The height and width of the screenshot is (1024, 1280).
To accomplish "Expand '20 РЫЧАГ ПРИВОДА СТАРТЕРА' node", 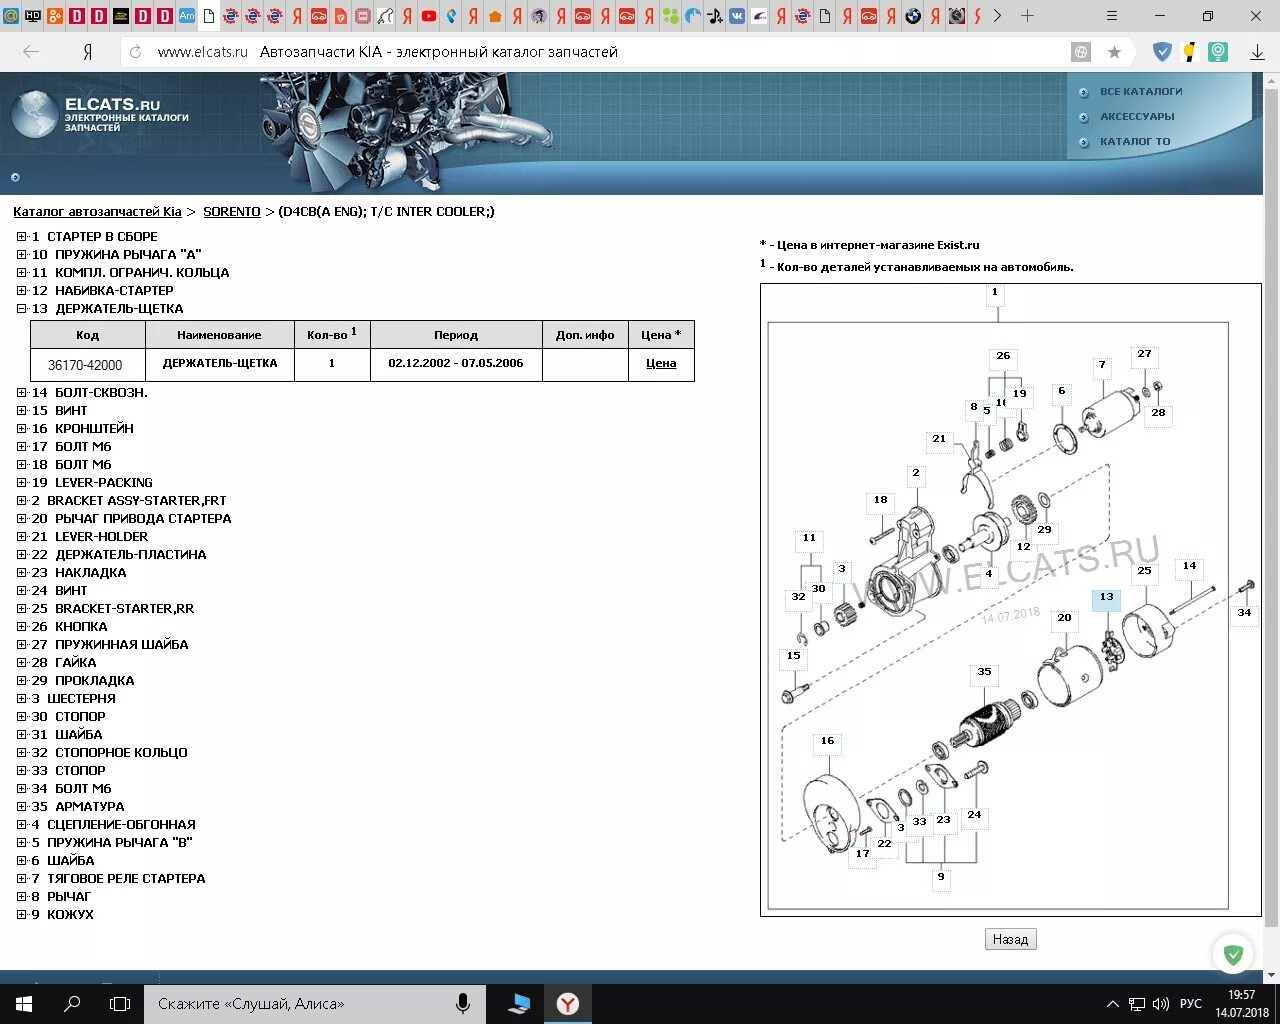I will (22, 519).
